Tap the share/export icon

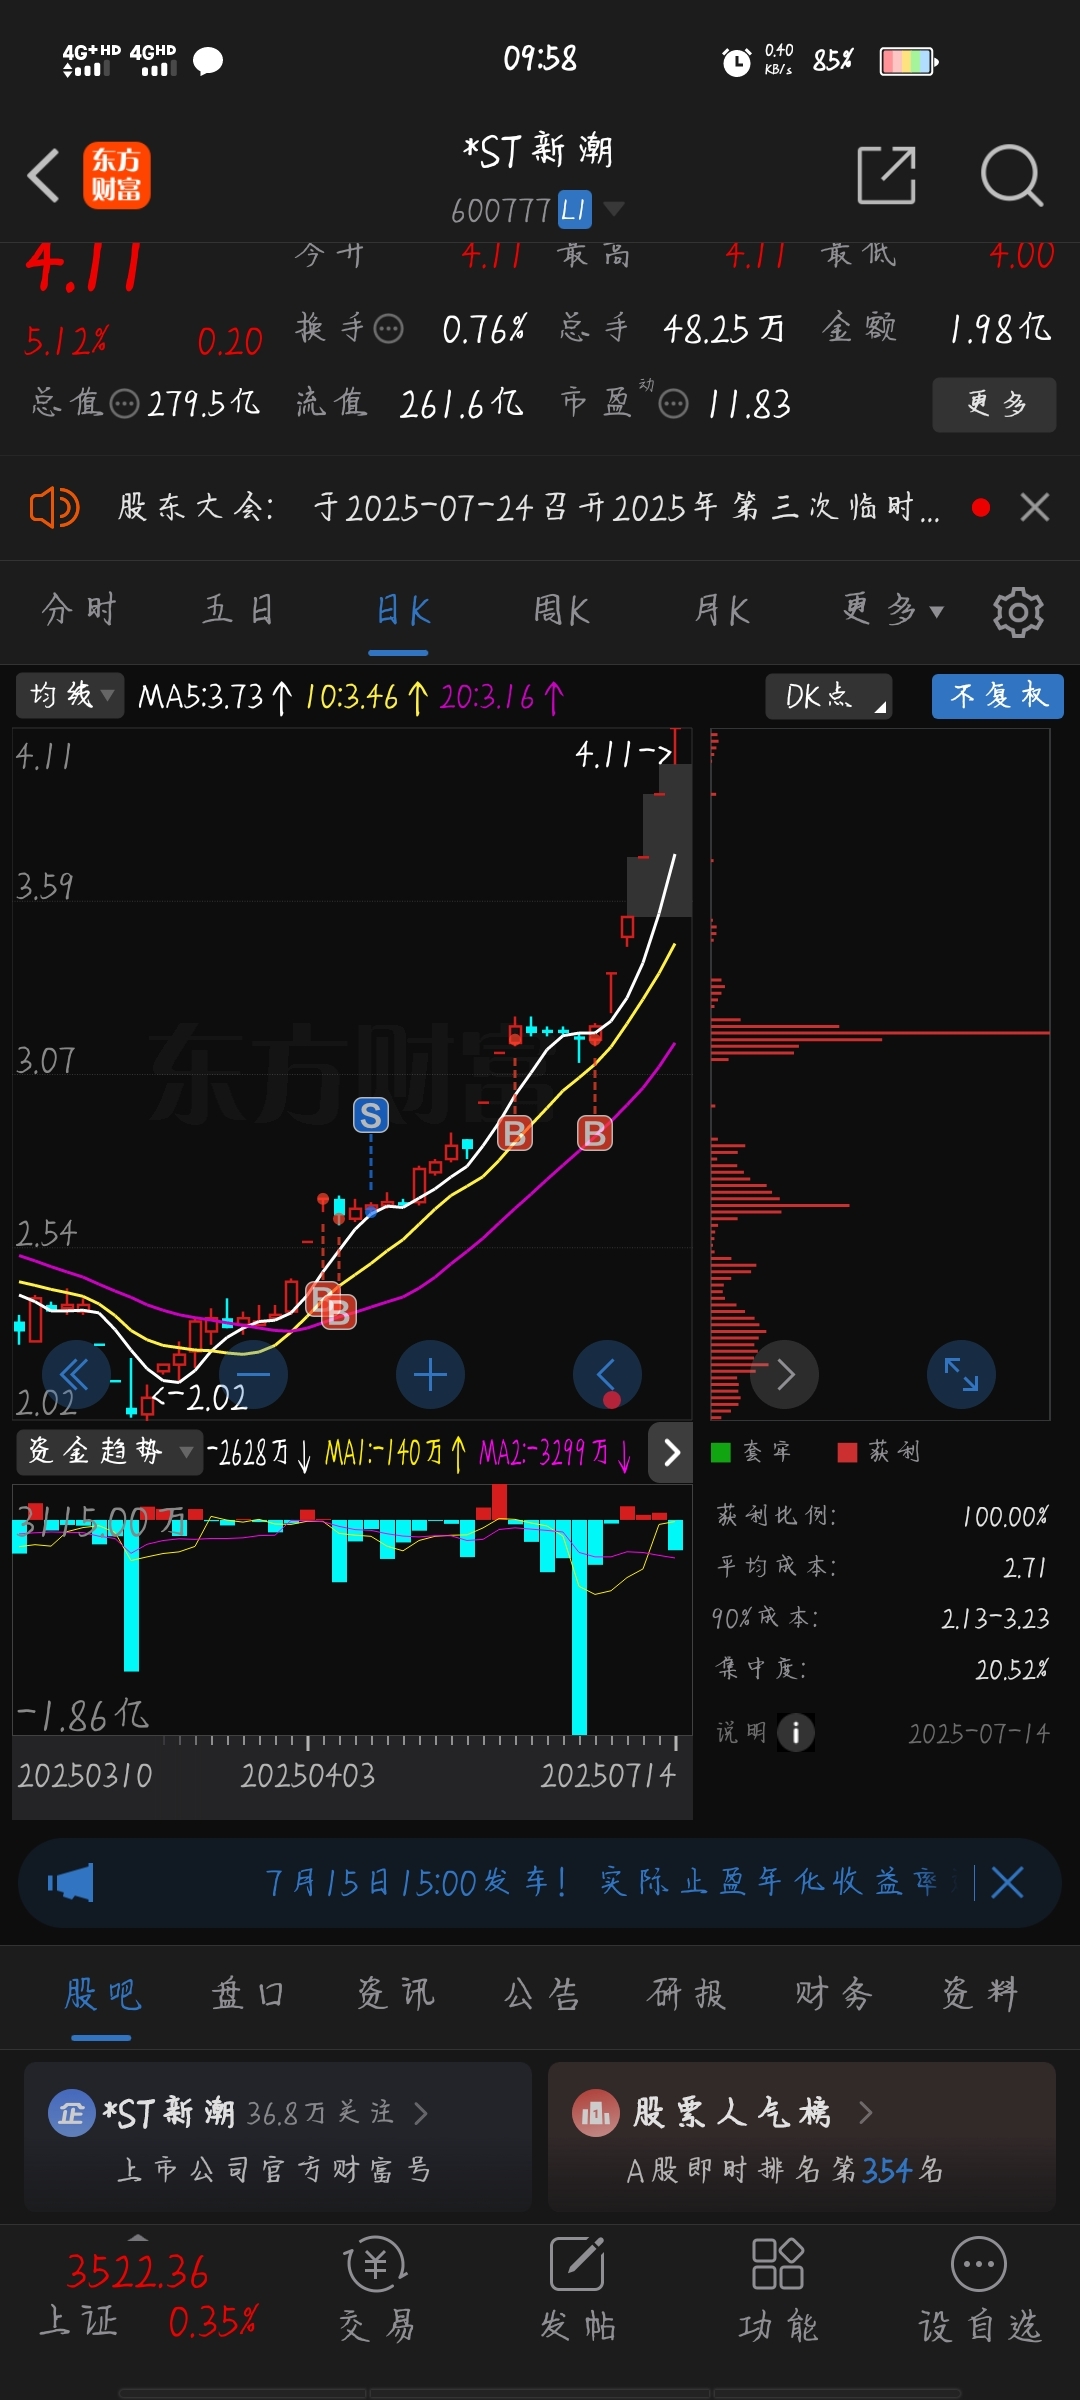tap(887, 175)
